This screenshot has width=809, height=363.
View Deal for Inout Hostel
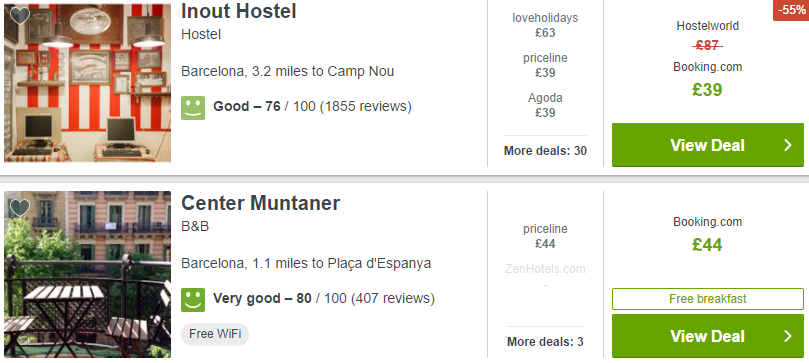708,145
